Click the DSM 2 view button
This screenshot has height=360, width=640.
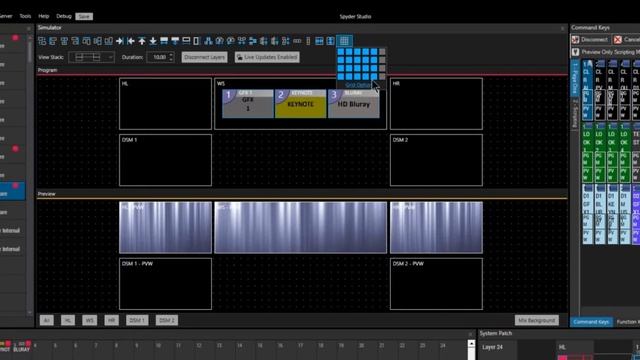tap(167, 320)
